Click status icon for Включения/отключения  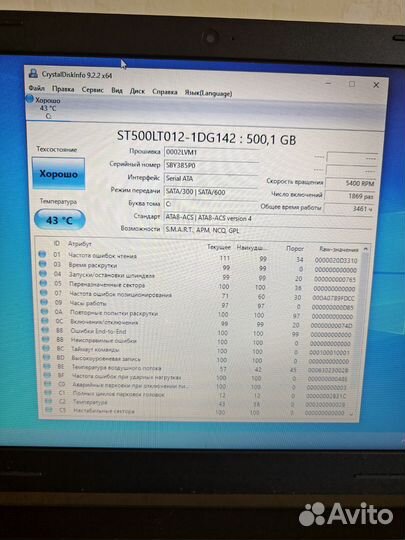(x=45, y=321)
